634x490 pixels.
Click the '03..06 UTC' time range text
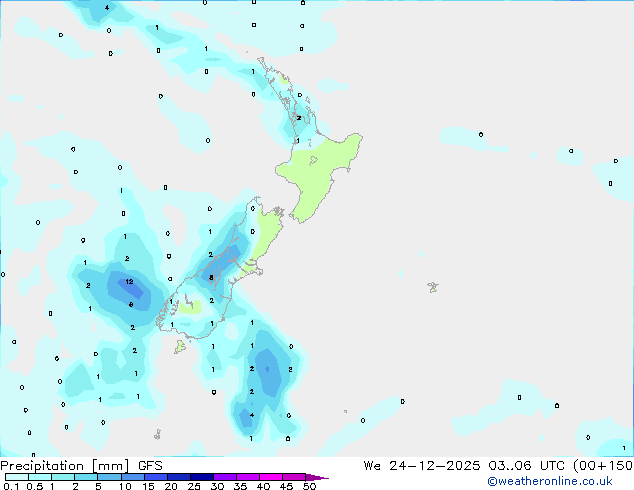(x=526, y=466)
